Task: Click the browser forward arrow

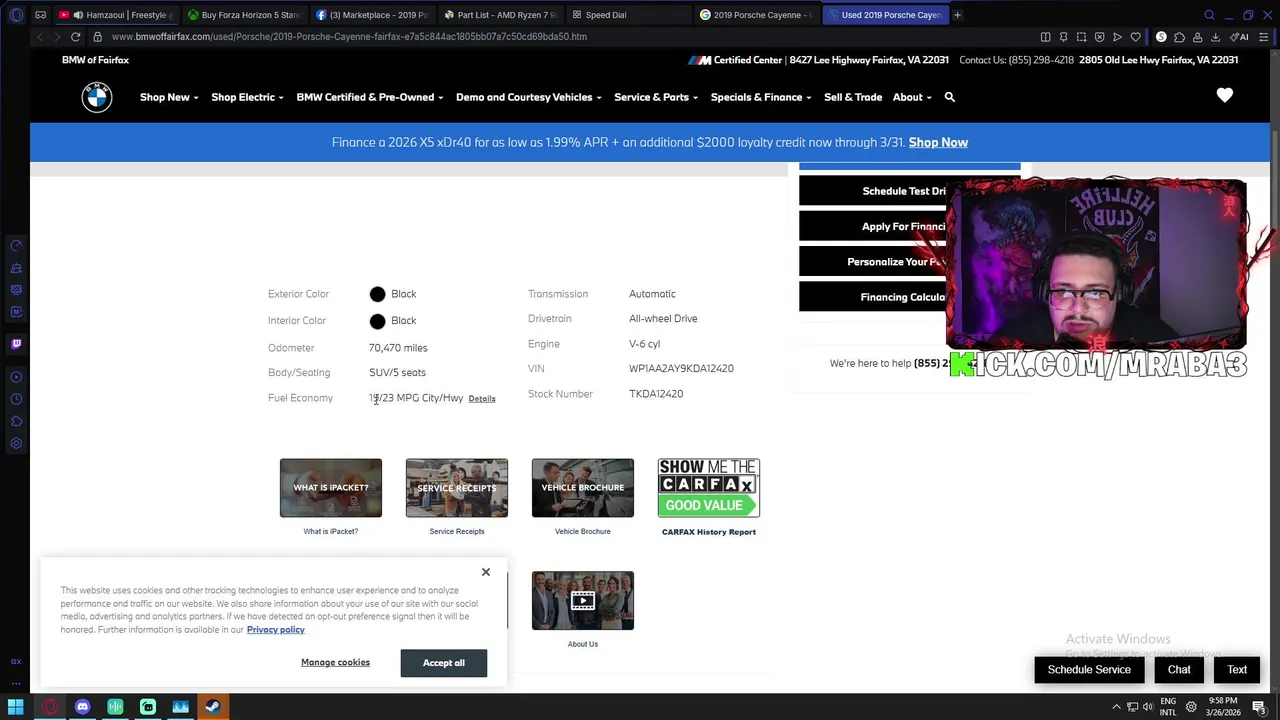Action: pyautogui.click(x=56, y=37)
